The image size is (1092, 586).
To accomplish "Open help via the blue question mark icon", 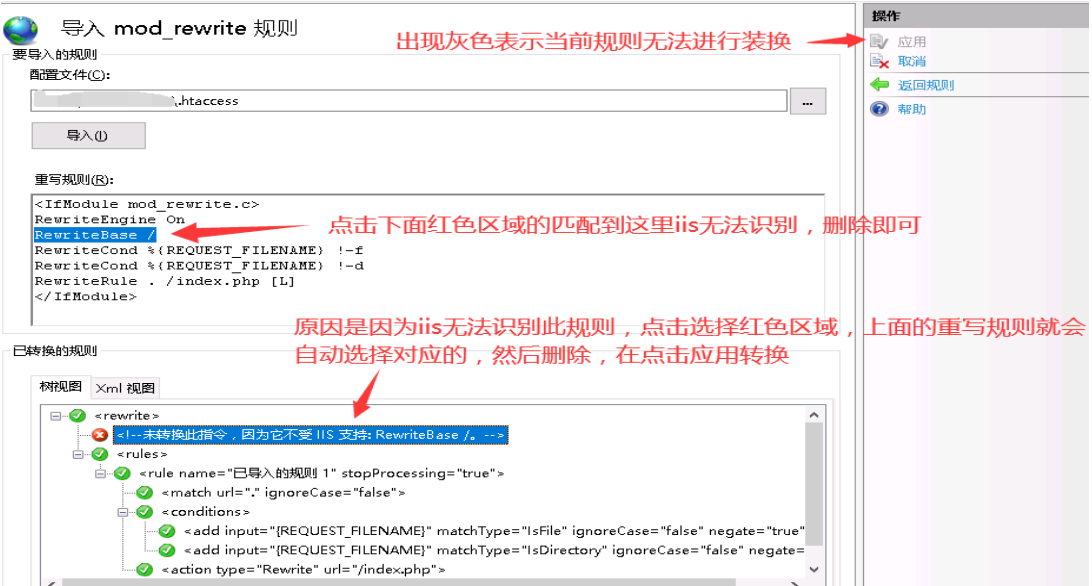I will coord(879,109).
